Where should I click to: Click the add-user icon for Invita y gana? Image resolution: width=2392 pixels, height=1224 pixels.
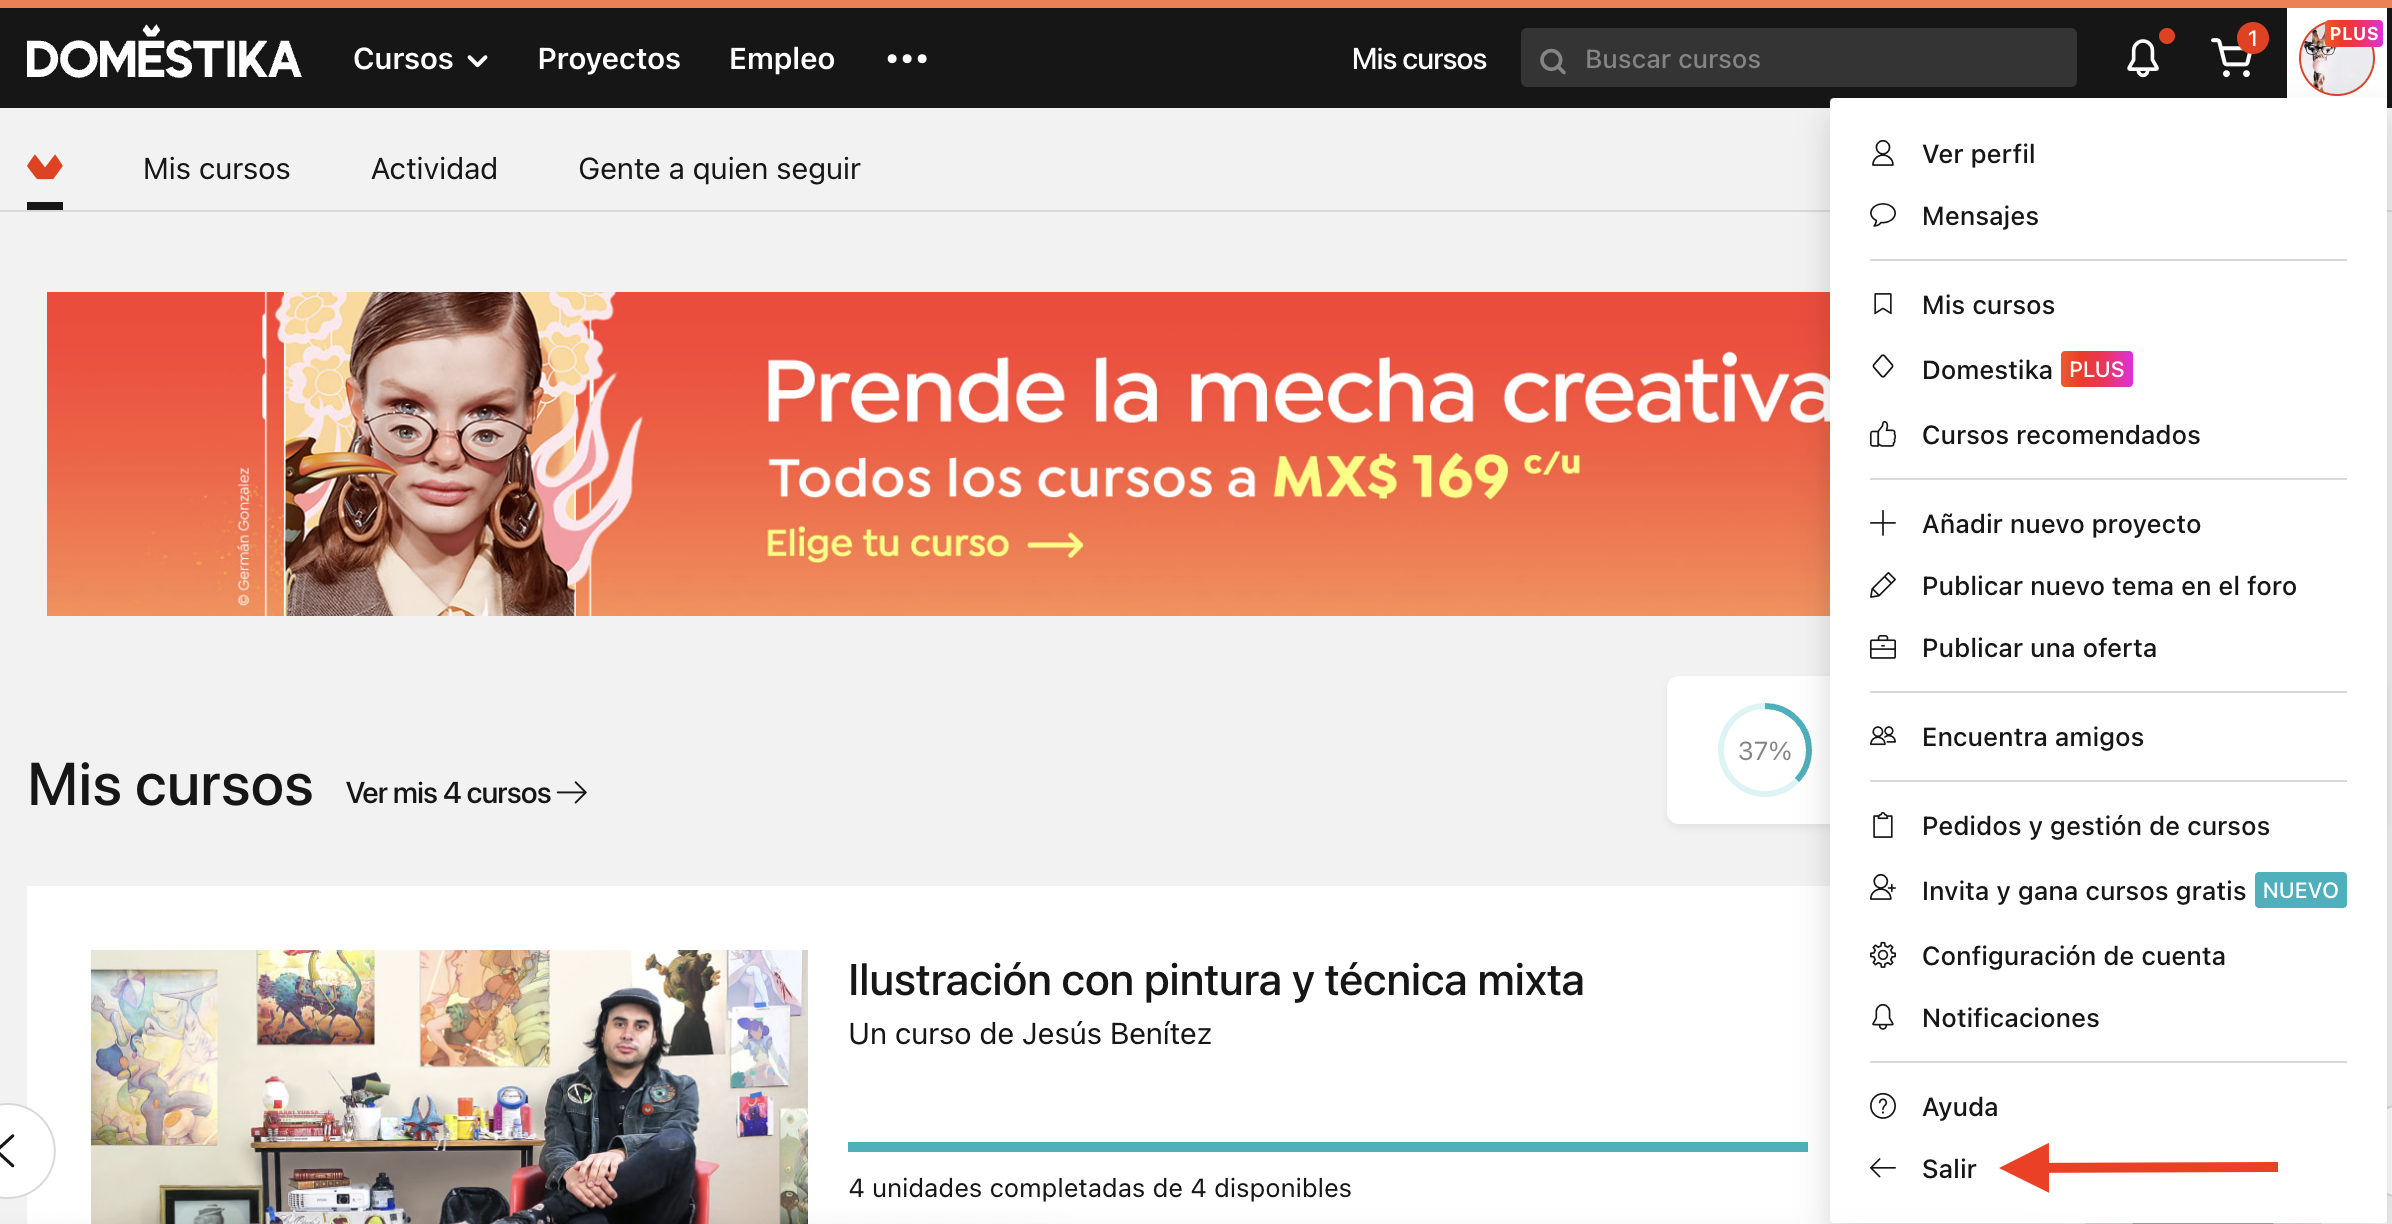coord(1883,888)
